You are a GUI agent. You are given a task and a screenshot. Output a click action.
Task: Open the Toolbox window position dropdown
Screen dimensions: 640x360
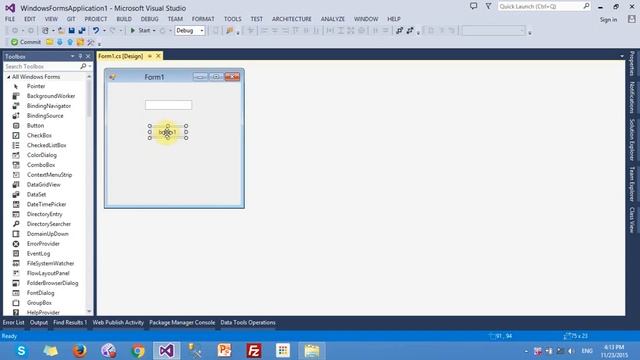click(x=72, y=56)
